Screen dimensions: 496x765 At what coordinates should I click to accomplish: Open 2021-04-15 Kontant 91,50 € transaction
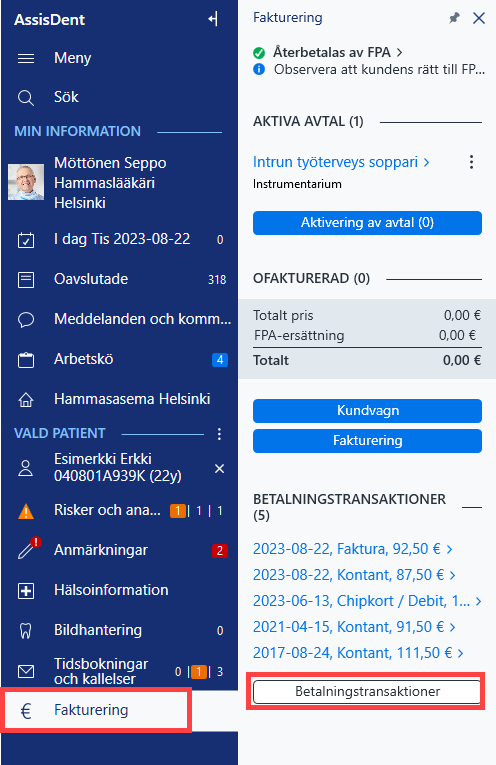354,627
